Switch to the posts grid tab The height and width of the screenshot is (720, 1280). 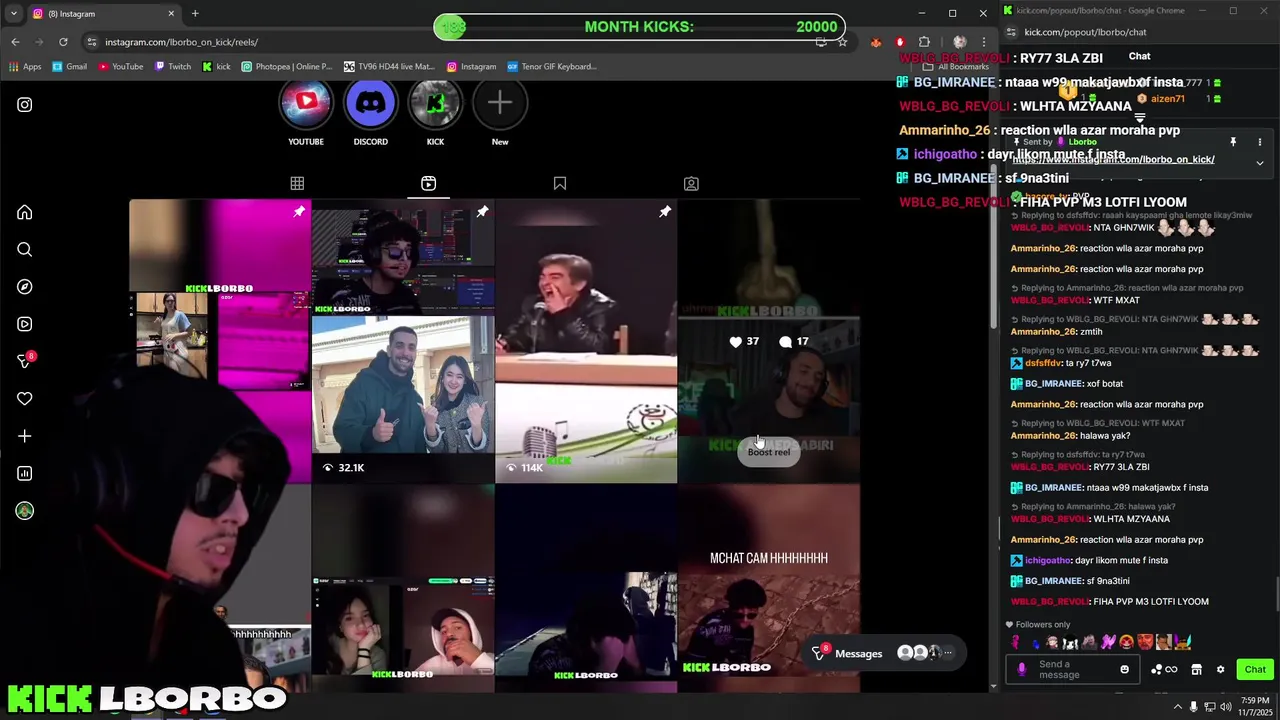coord(297,183)
